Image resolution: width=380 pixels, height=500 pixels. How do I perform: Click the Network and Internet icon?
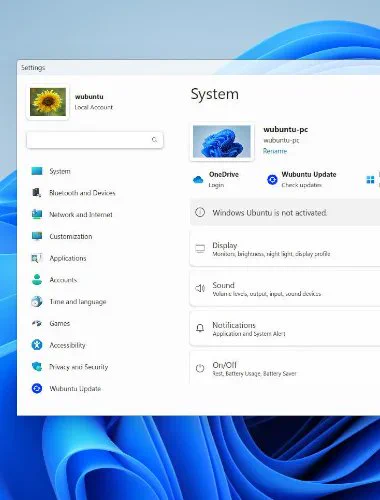[x=37, y=214]
